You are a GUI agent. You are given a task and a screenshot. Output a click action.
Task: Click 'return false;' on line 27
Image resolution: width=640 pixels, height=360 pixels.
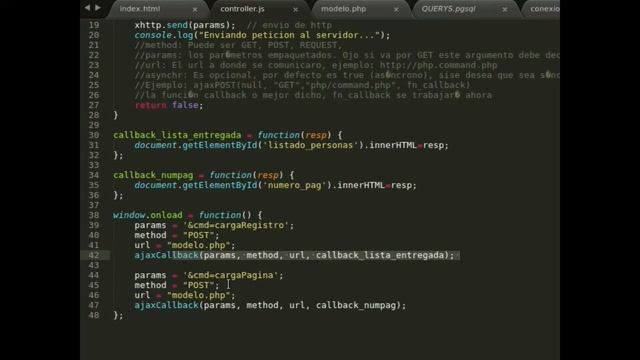coord(169,105)
